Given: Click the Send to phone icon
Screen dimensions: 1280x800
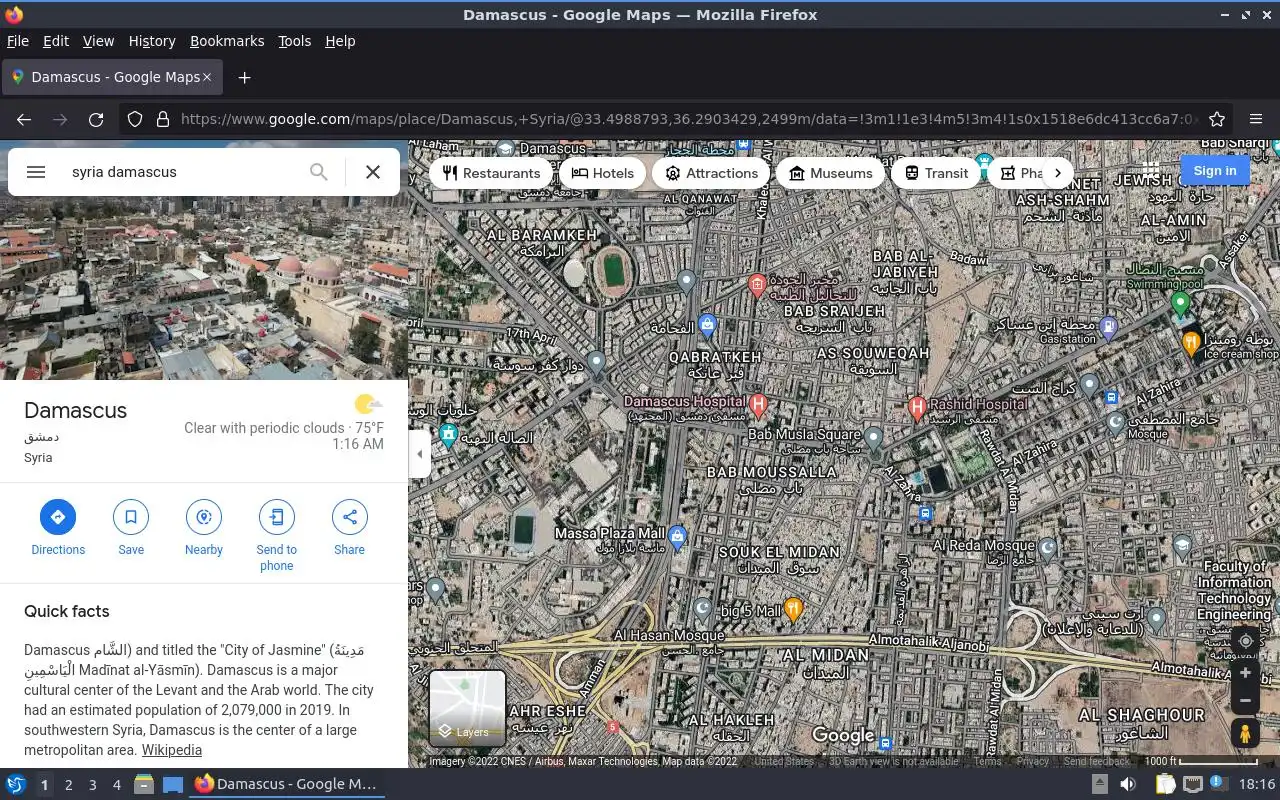Looking at the screenshot, I should point(277,517).
